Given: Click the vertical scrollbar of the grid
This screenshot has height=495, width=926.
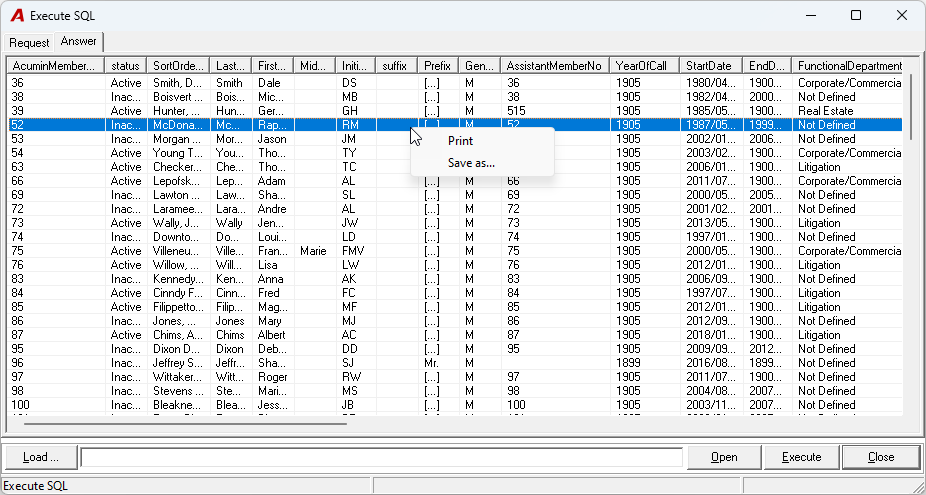Looking at the screenshot, I should pos(911,107).
